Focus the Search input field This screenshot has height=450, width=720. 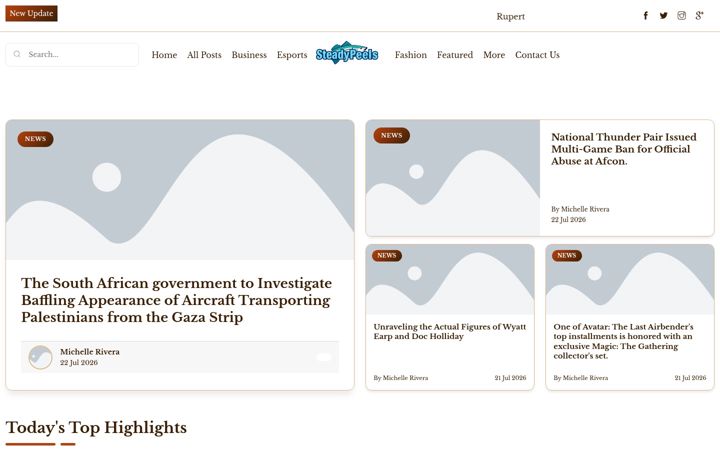(x=72, y=55)
